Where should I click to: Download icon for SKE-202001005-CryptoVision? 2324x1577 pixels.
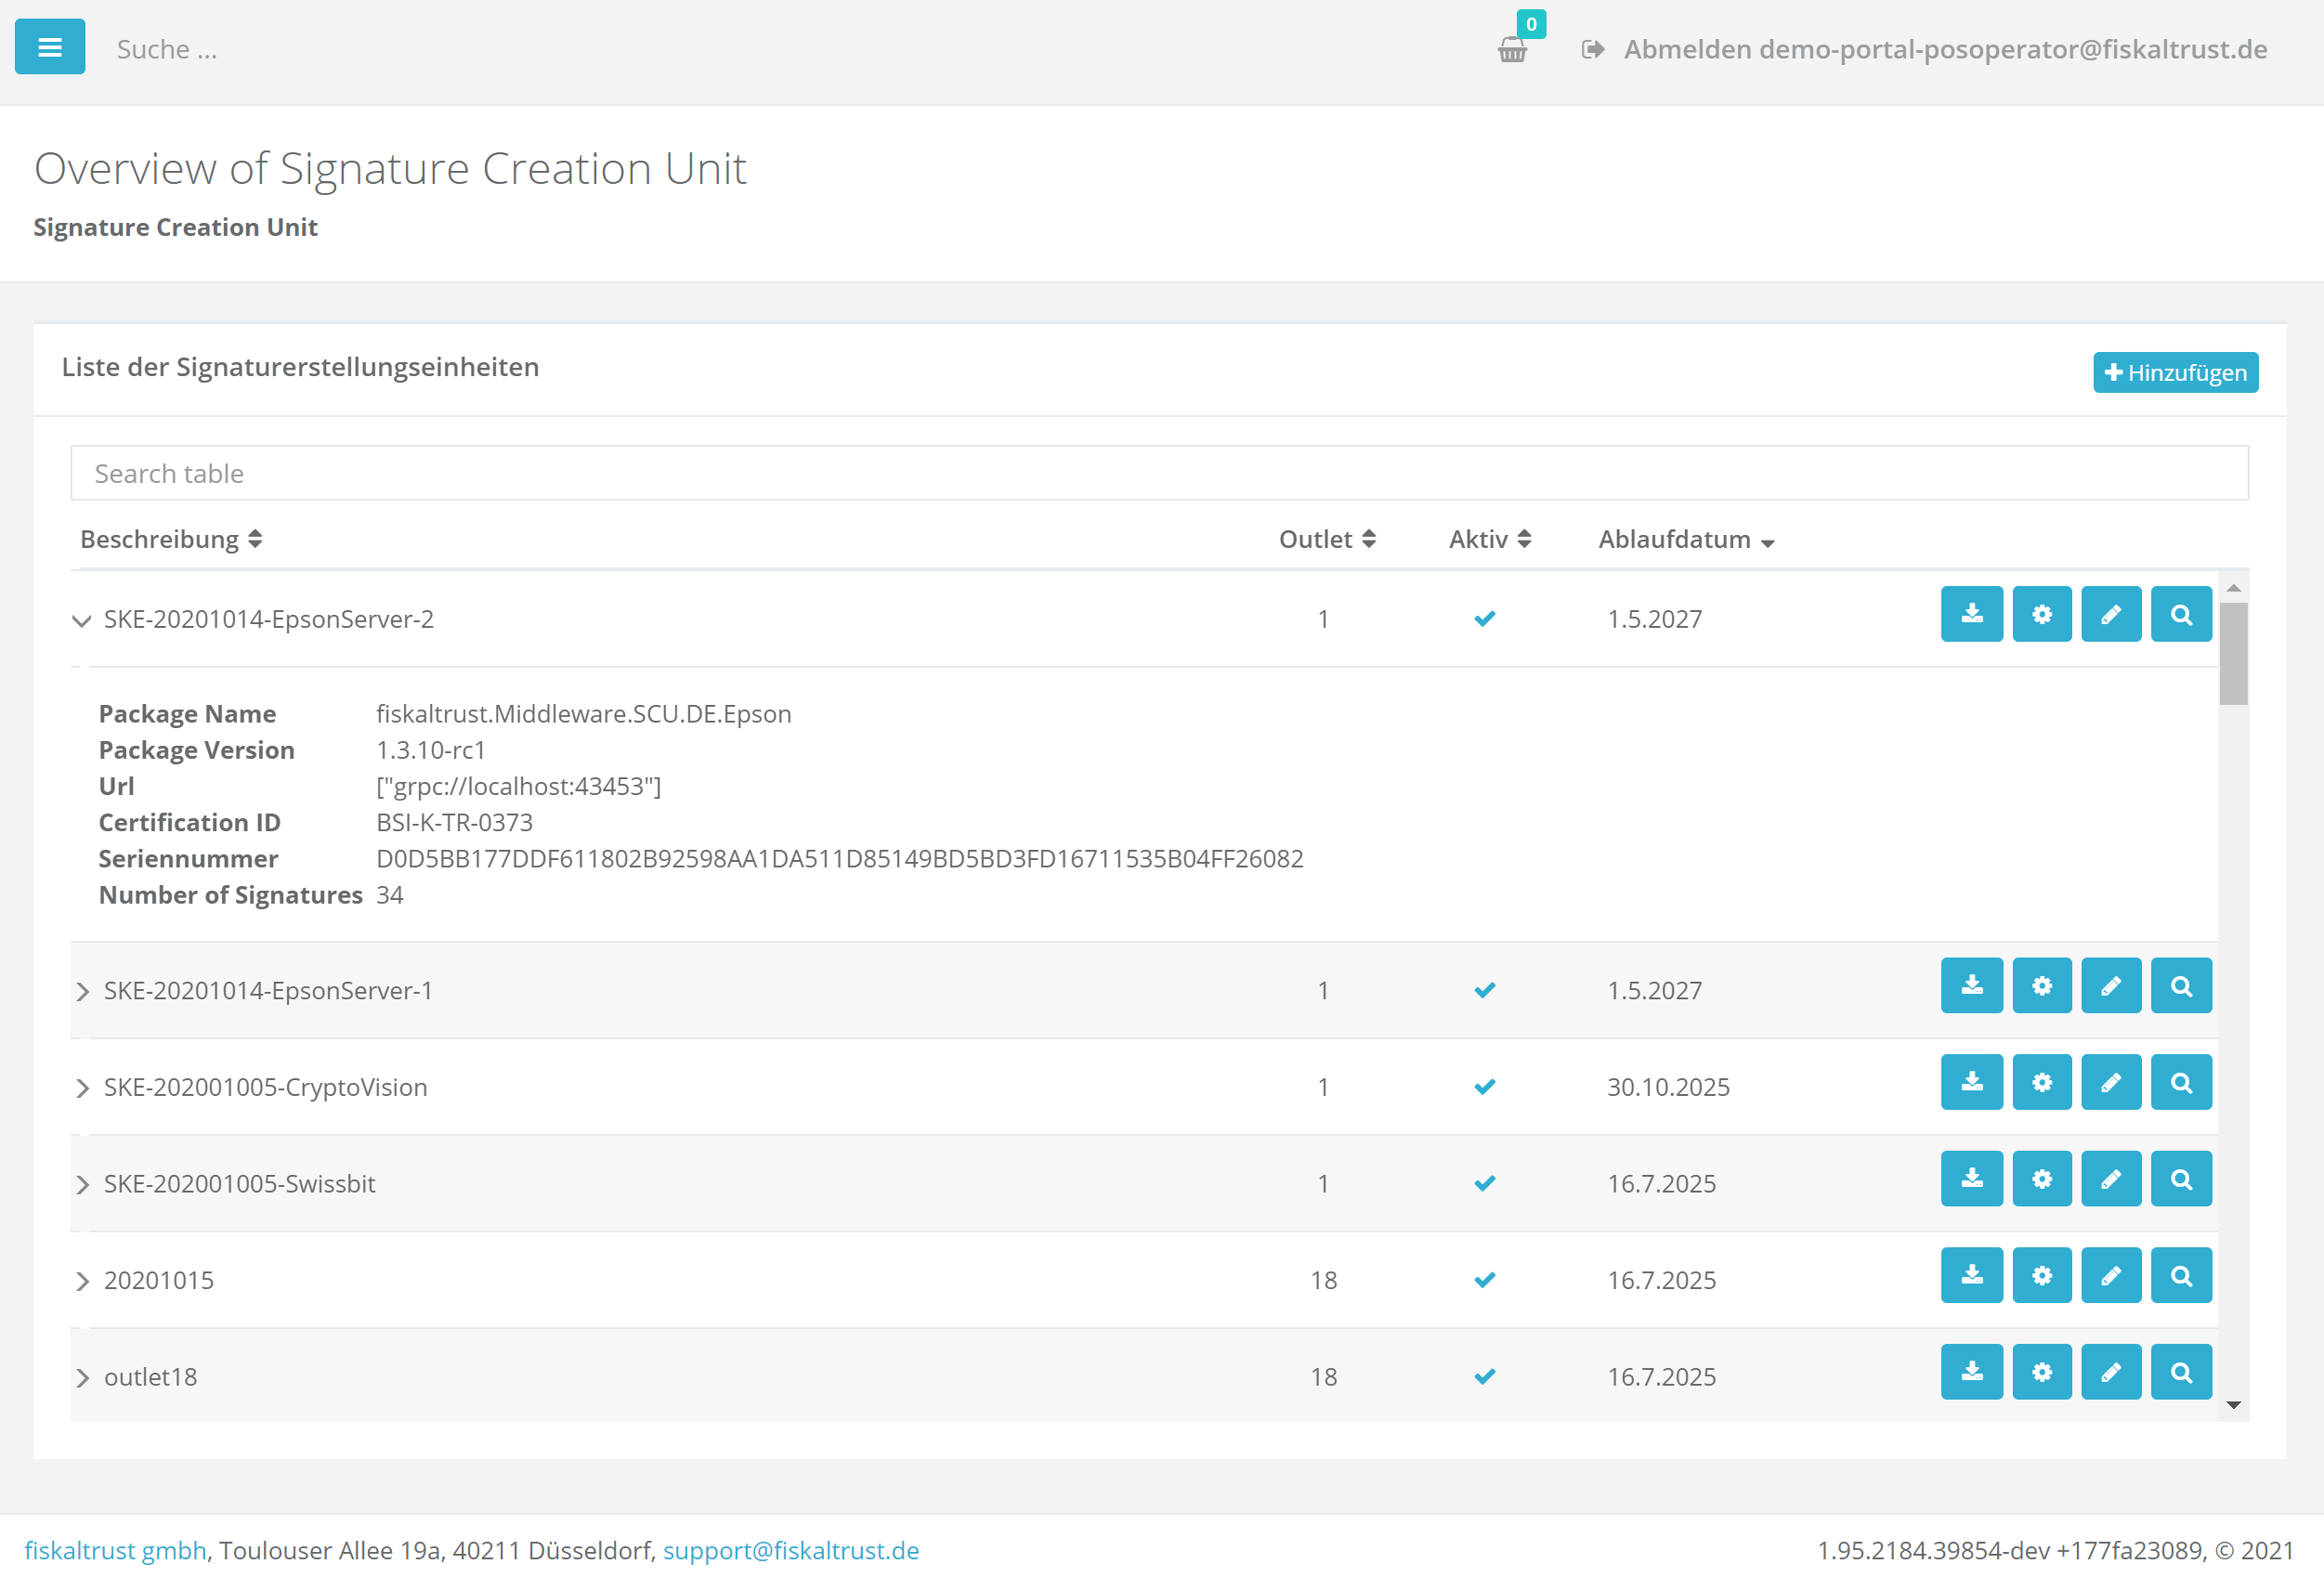[1971, 1082]
